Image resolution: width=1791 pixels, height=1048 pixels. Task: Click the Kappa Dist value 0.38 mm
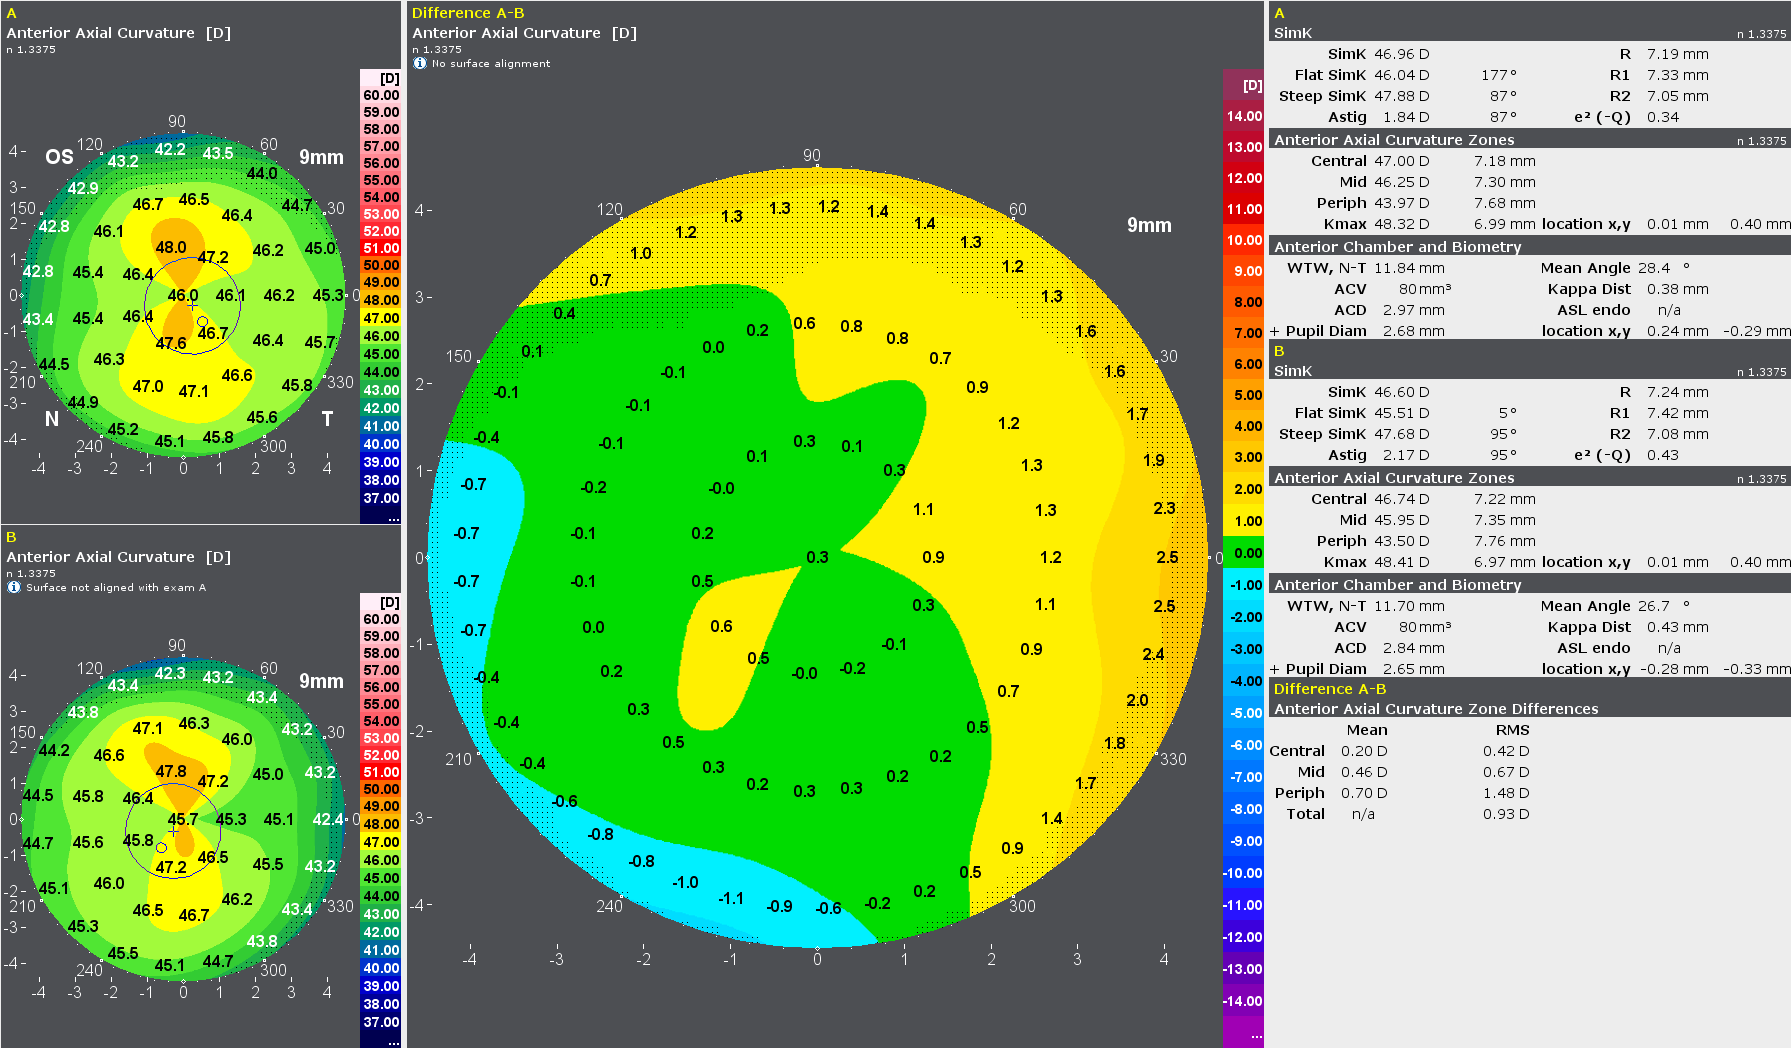pos(1678,289)
